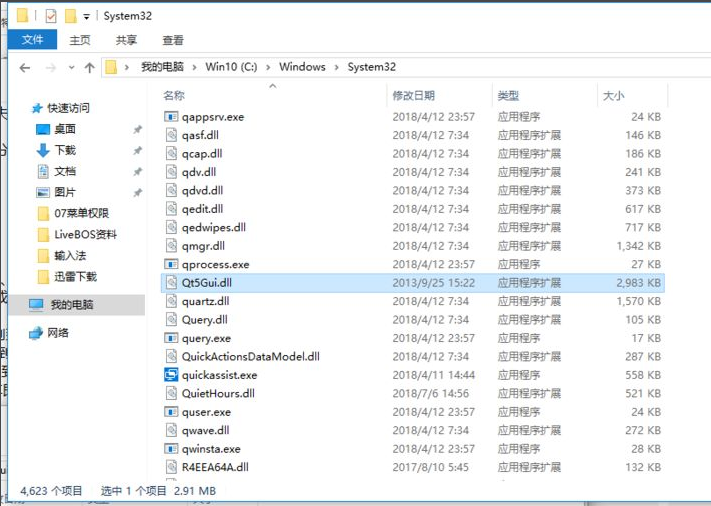The width and height of the screenshot is (711, 506).
Task: Sort files by the 修改日期 column
Action: [413, 96]
